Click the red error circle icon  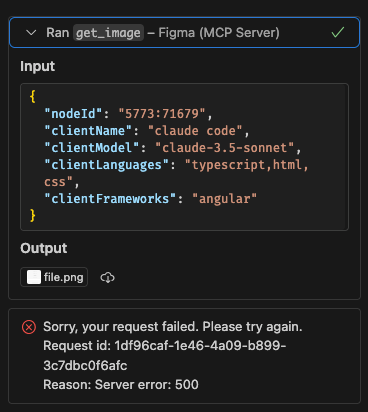pyautogui.click(x=29, y=327)
